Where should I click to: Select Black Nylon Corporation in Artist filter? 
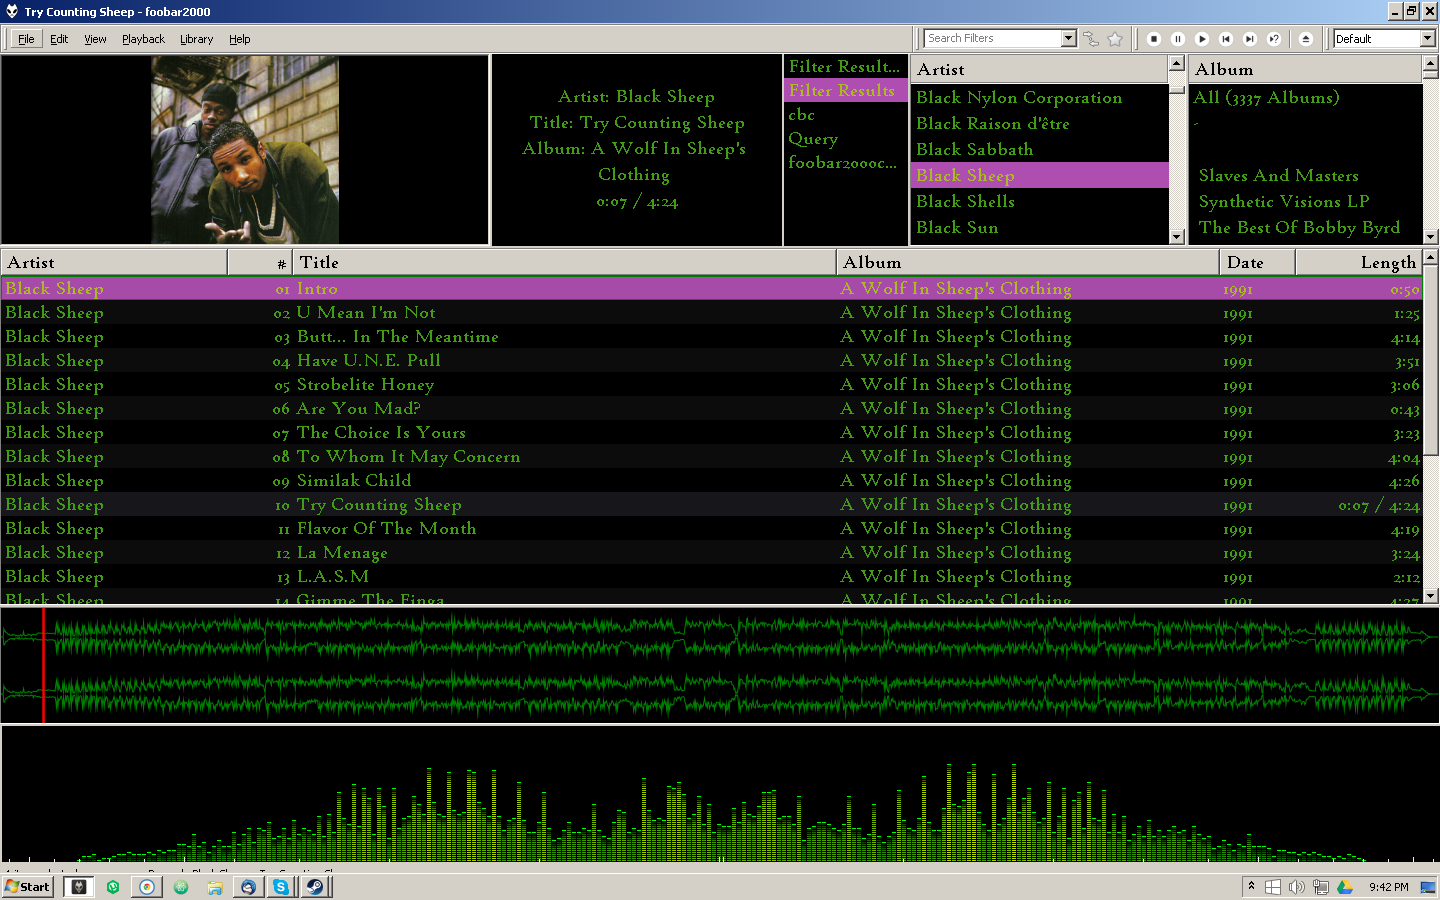point(1040,97)
